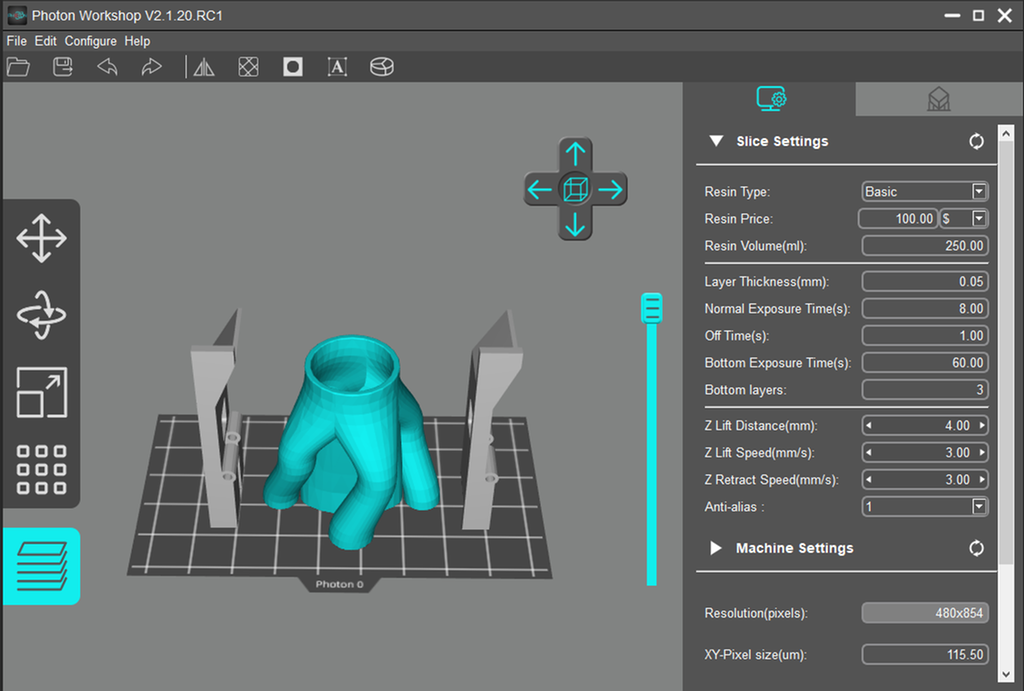
Task: Reset Slice Settings with refresh button
Action: pyautogui.click(x=976, y=142)
